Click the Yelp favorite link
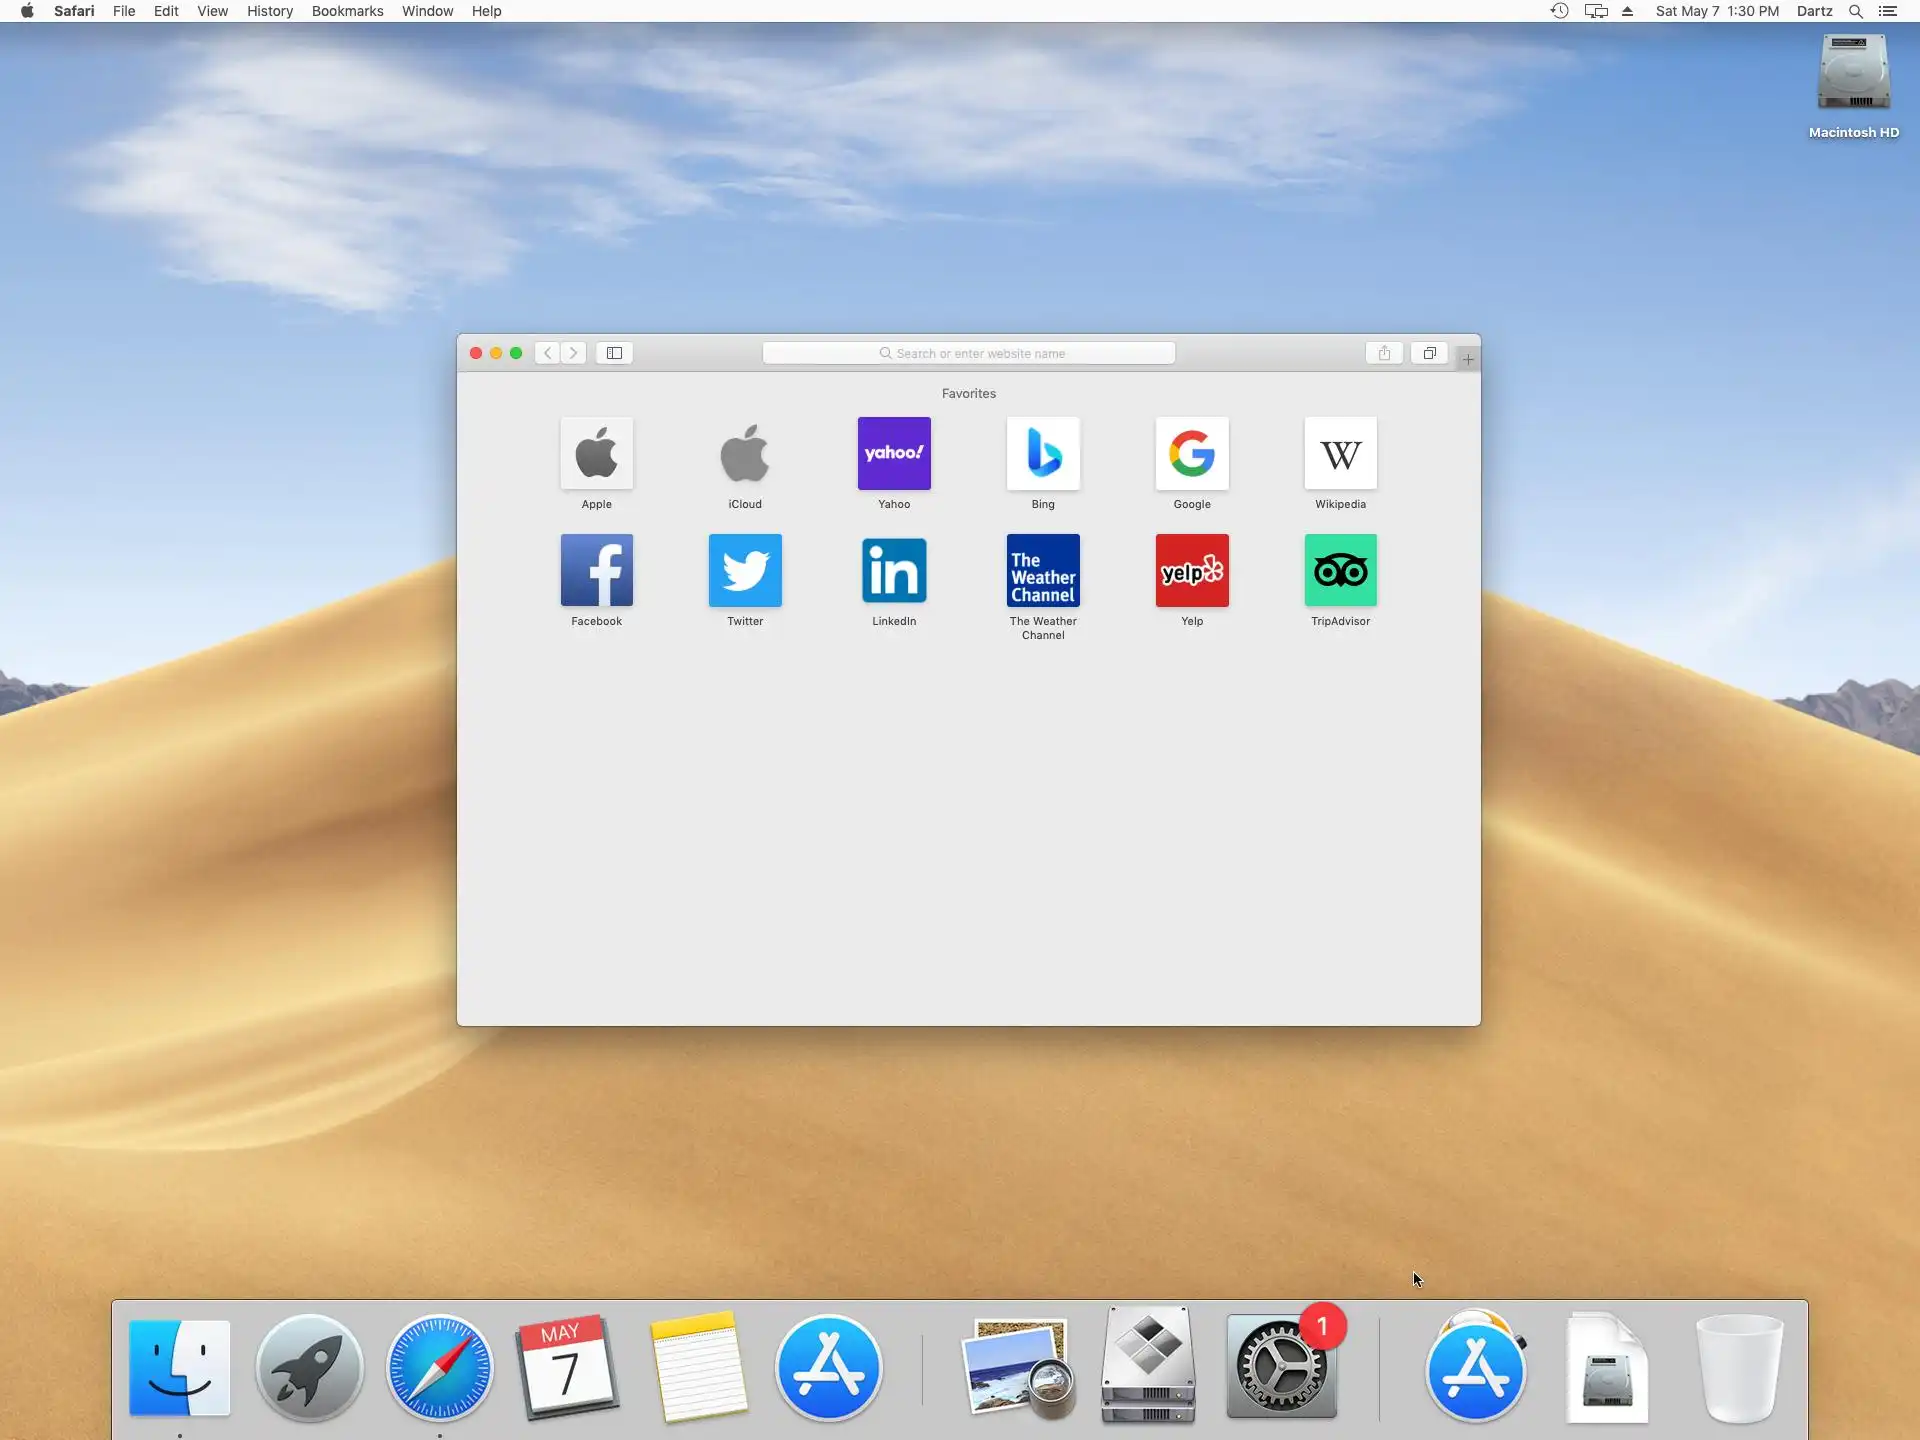 click(1191, 571)
